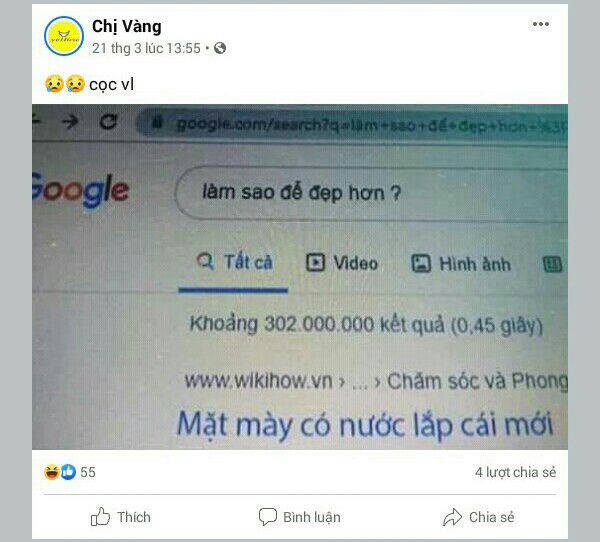Image resolution: width=600 pixels, height=542 pixels.
Task: Click the blue Like reaction icon
Action: [68, 472]
